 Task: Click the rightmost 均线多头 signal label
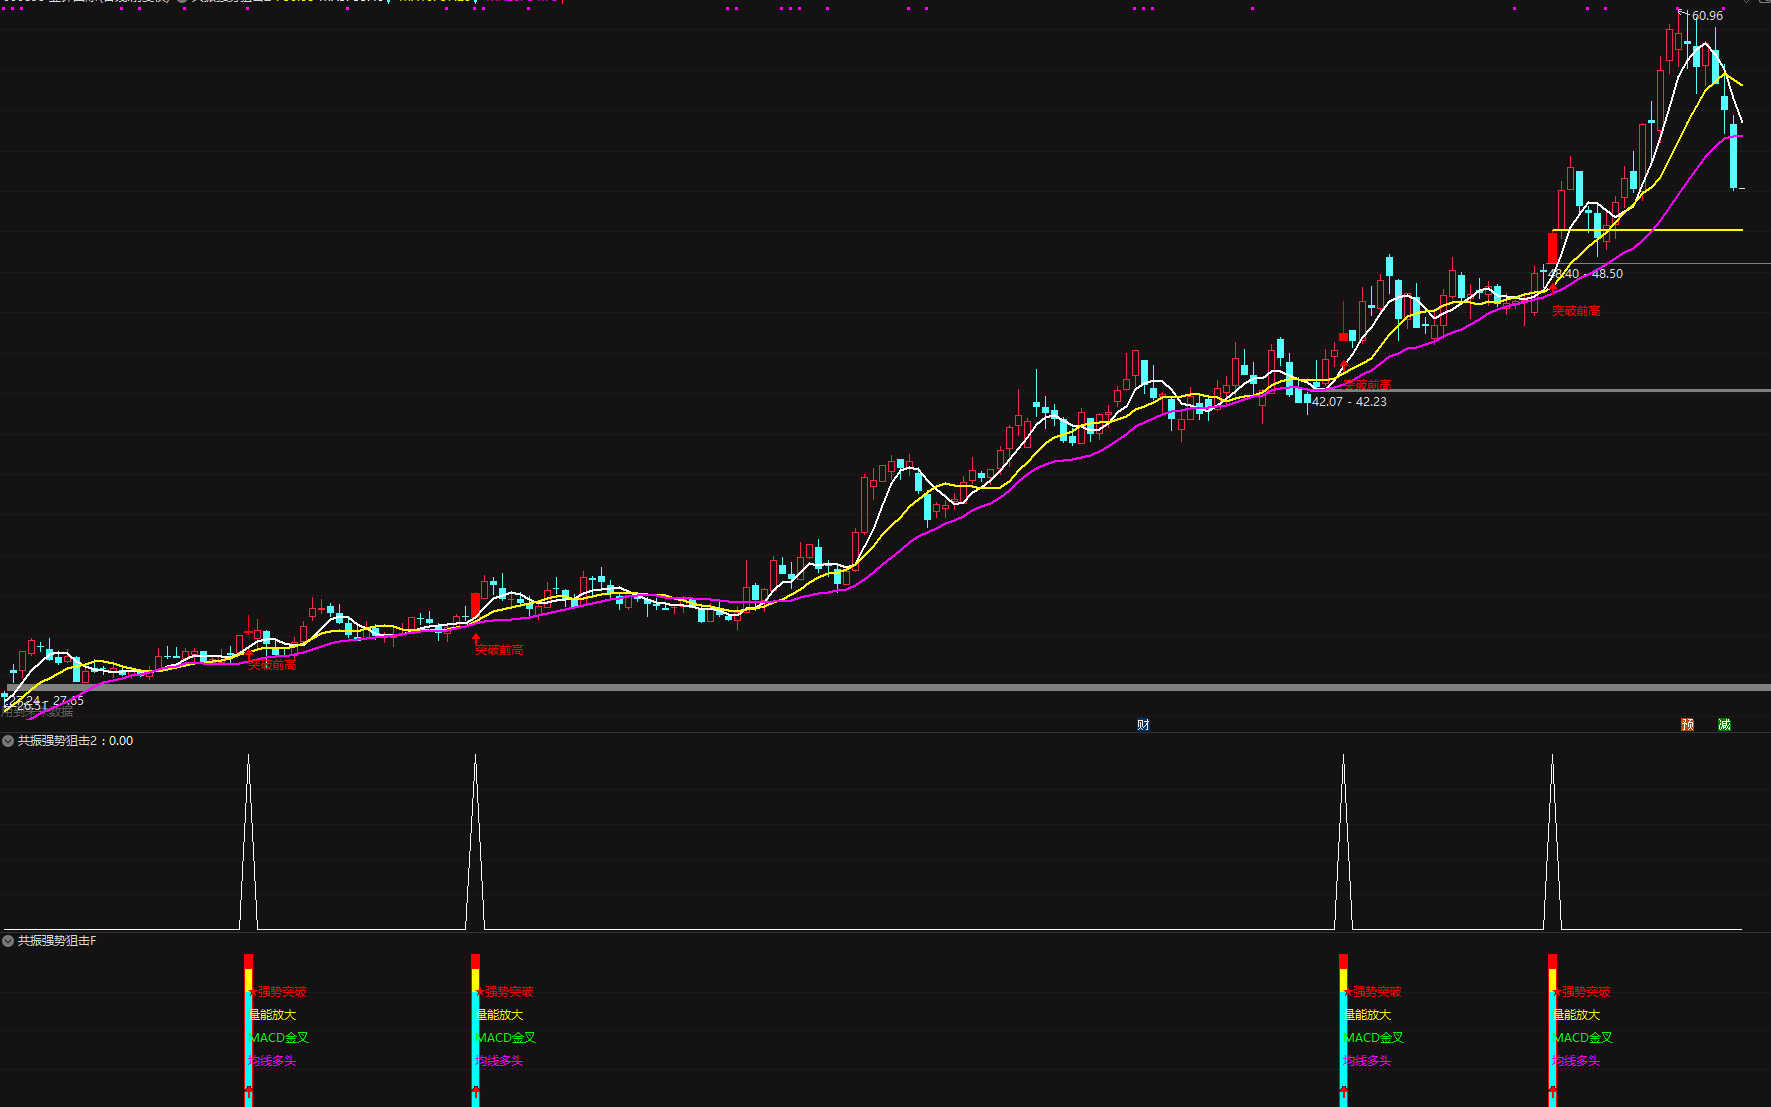click(1575, 1061)
